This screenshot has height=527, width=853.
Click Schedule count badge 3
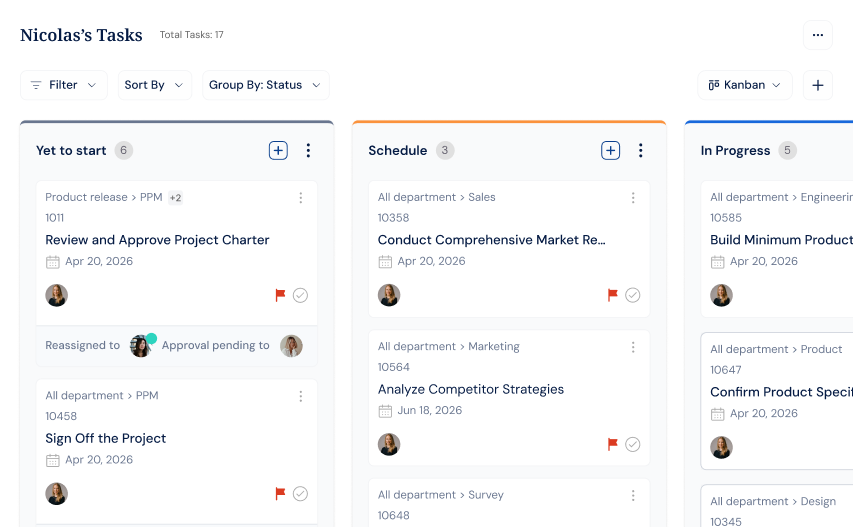point(445,151)
